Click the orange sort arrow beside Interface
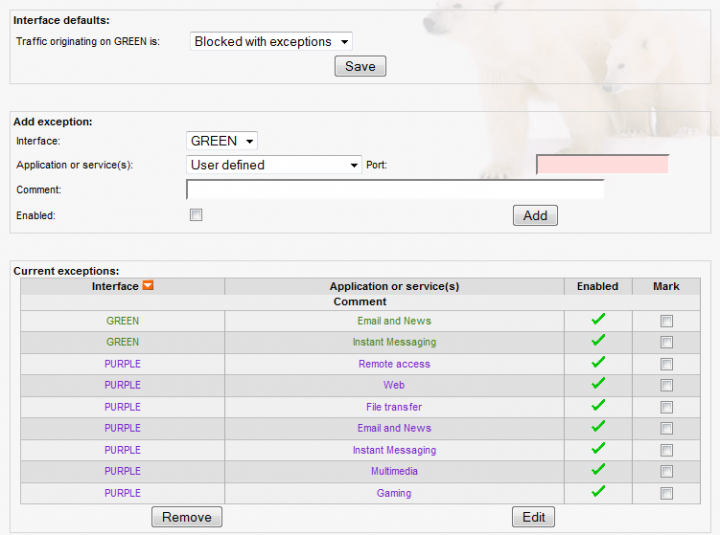 coord(148,286)
